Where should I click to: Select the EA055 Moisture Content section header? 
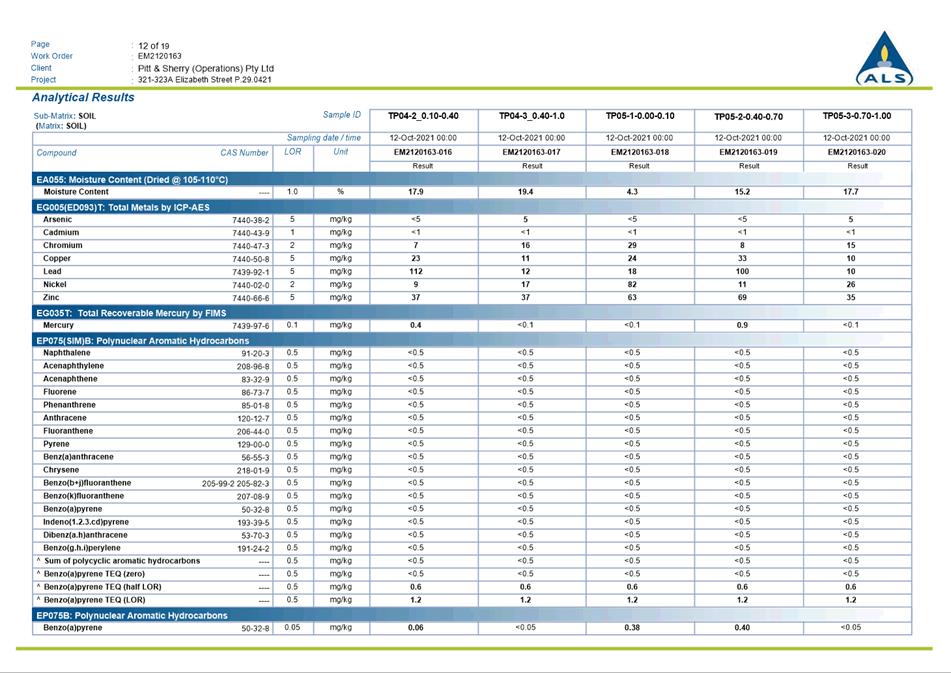(471, 179)
